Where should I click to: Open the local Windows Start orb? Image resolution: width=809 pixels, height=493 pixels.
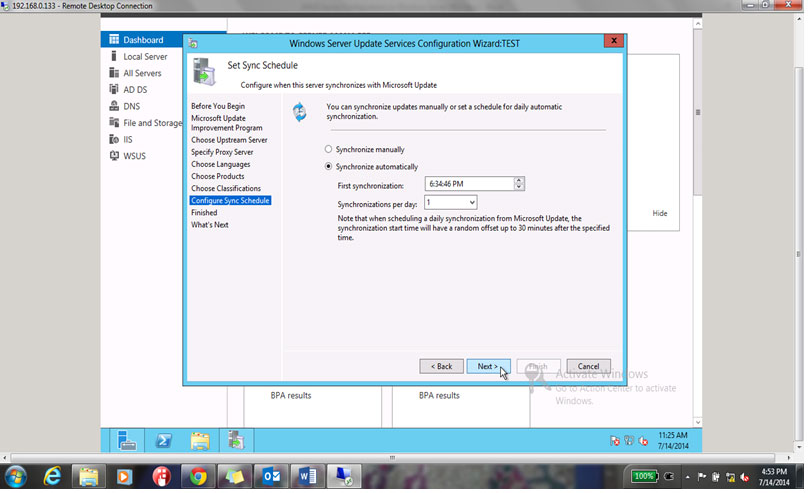[15, 476]
